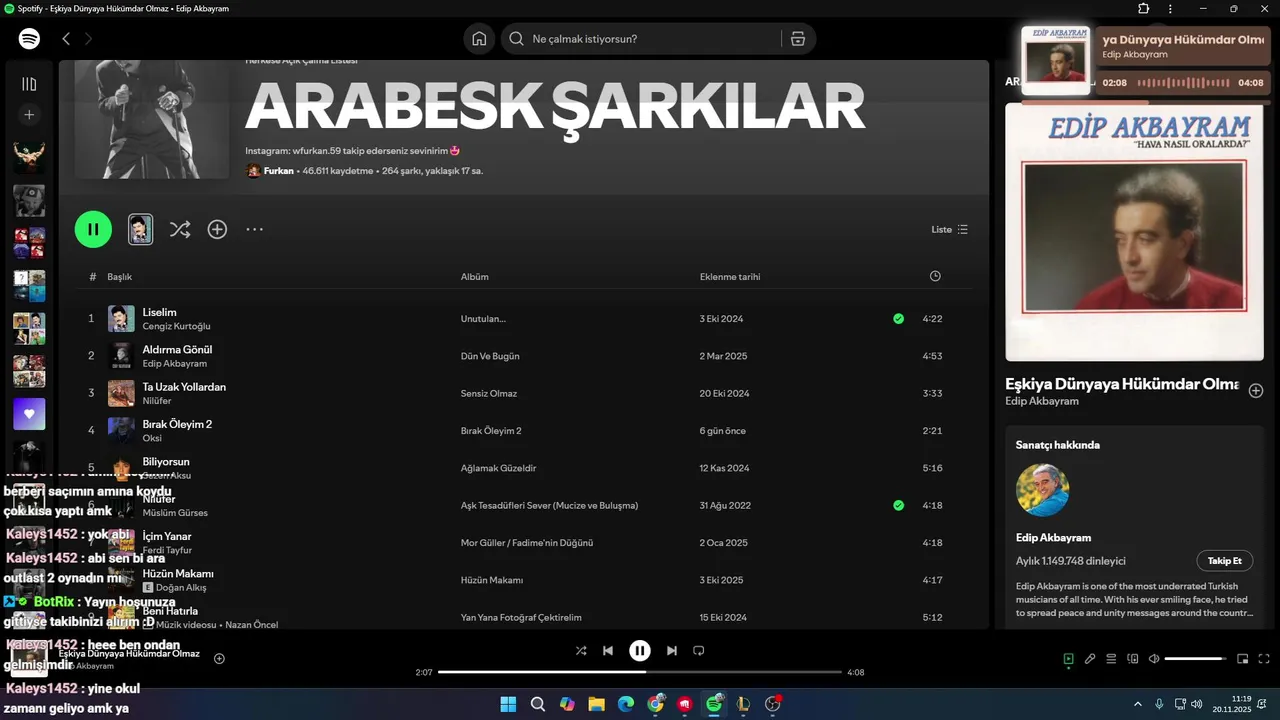Toggle the Now Playing view icon
The image size is (1280, 720).
coord(1068,659)
